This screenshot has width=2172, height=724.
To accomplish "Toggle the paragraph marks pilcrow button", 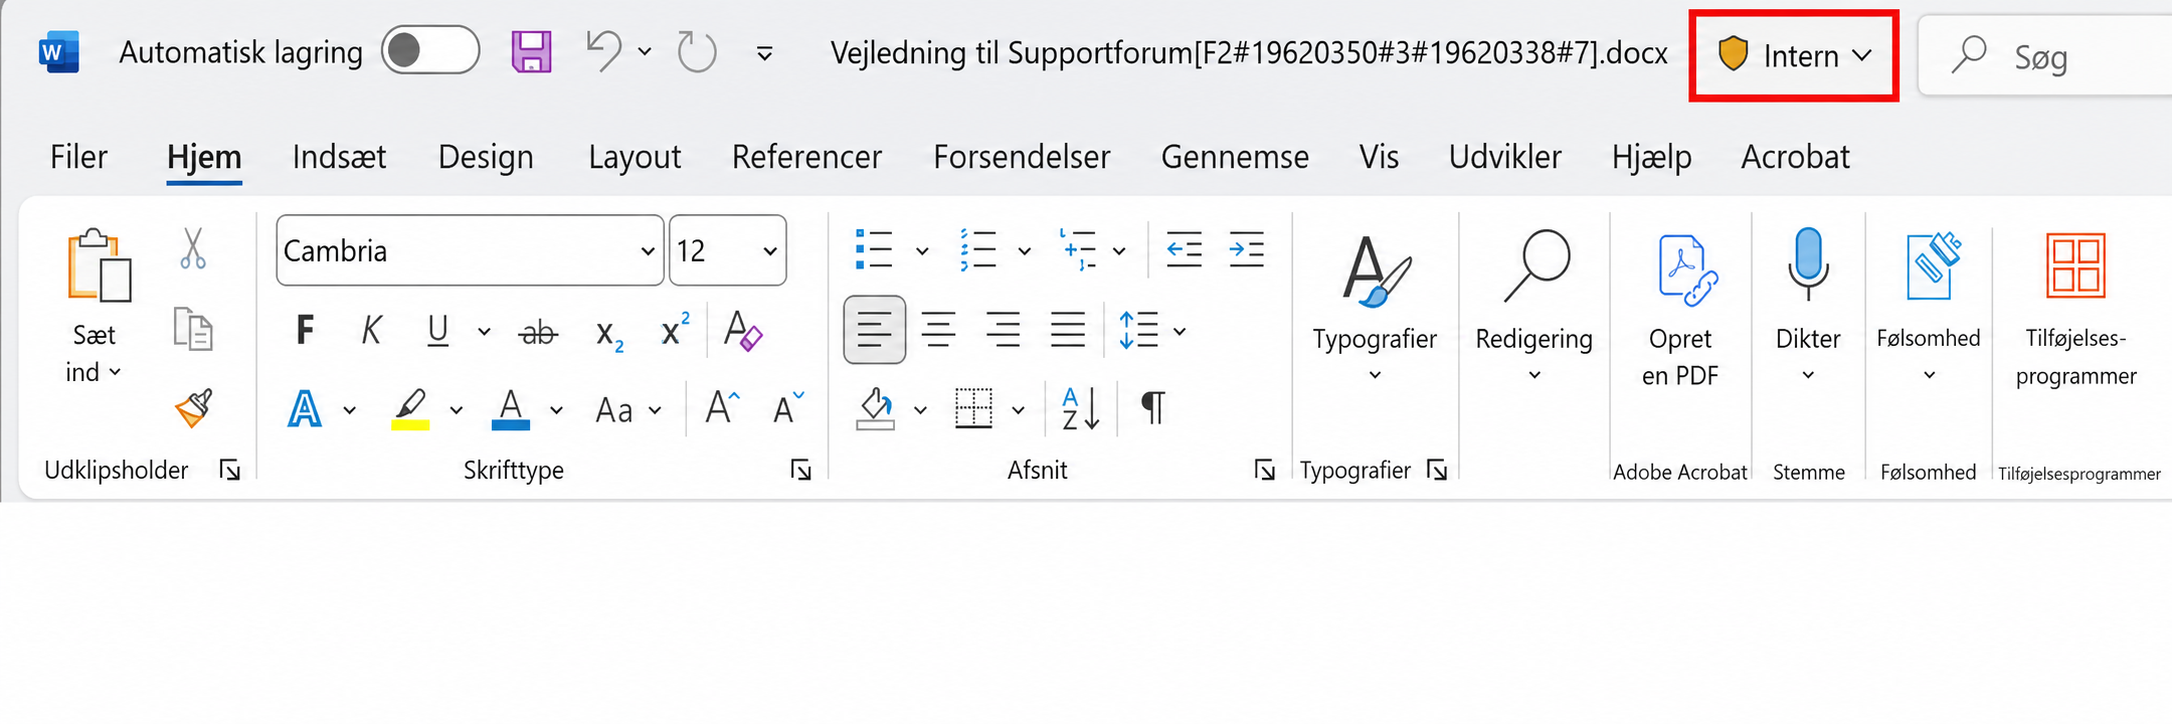I will [1153, 408].
